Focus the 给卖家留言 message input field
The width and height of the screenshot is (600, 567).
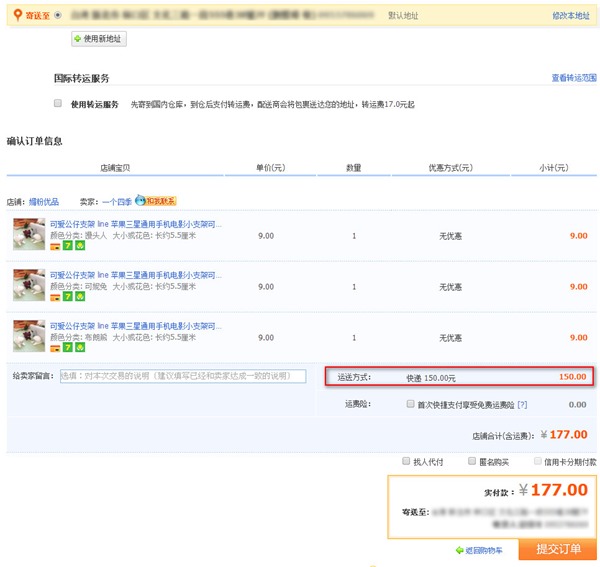click(183, 376)
